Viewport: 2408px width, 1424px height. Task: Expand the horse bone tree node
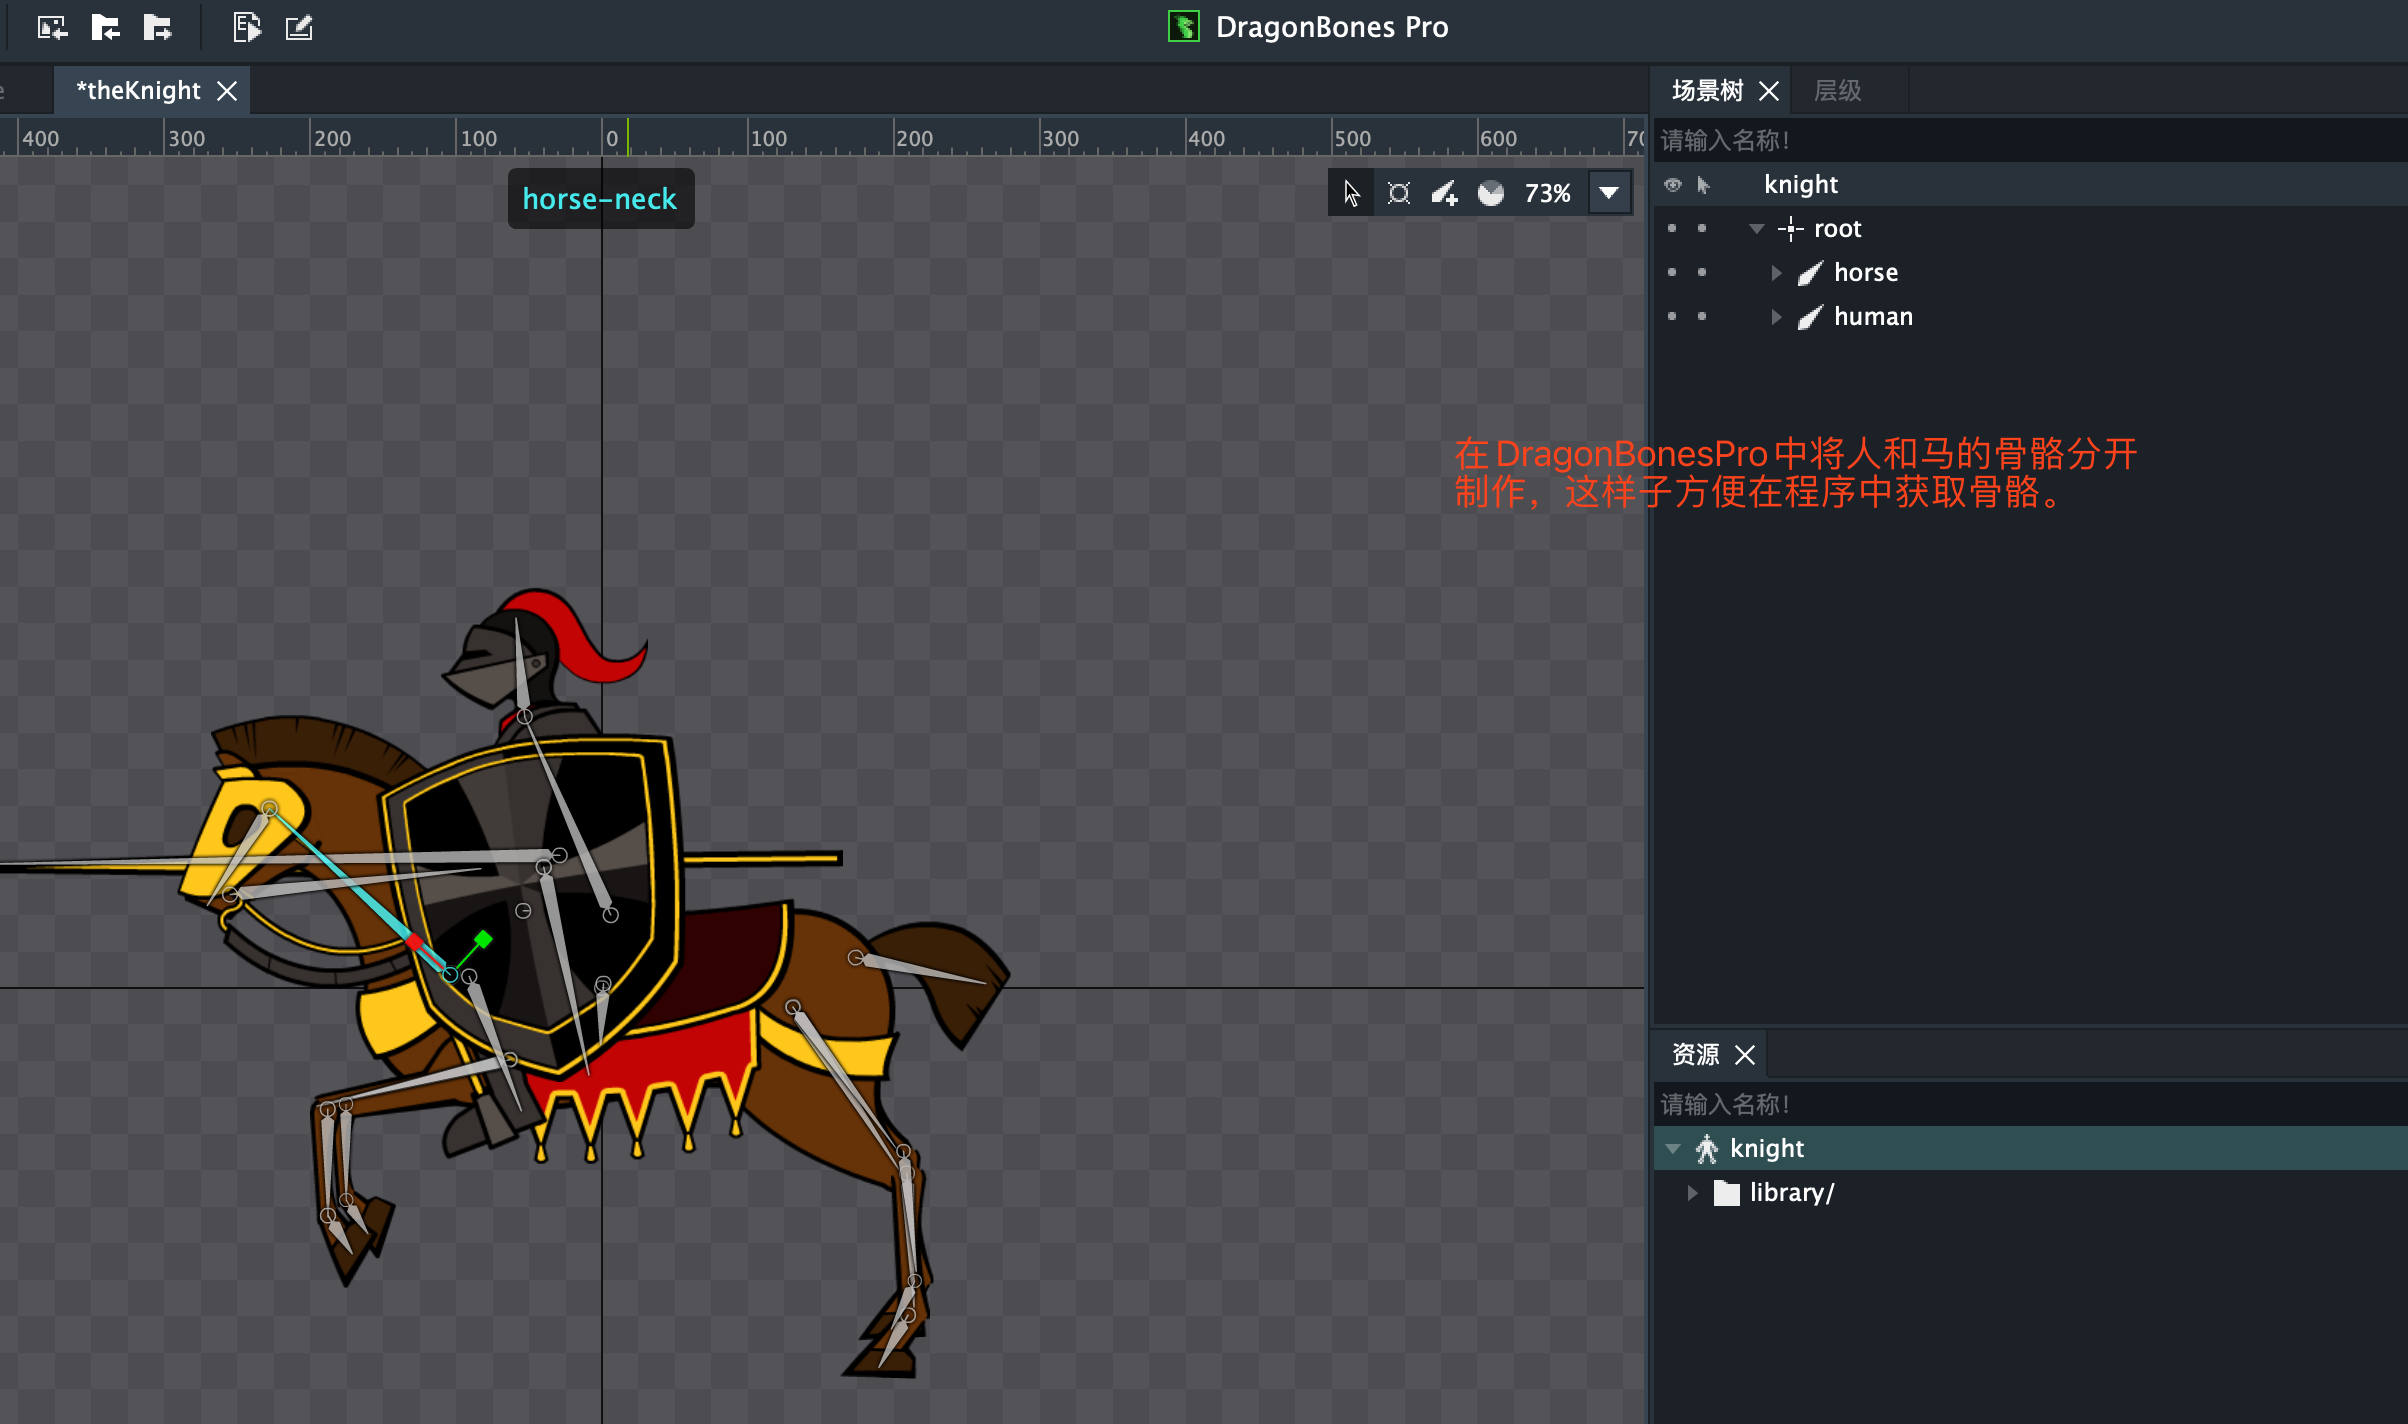coord(1776,272)
